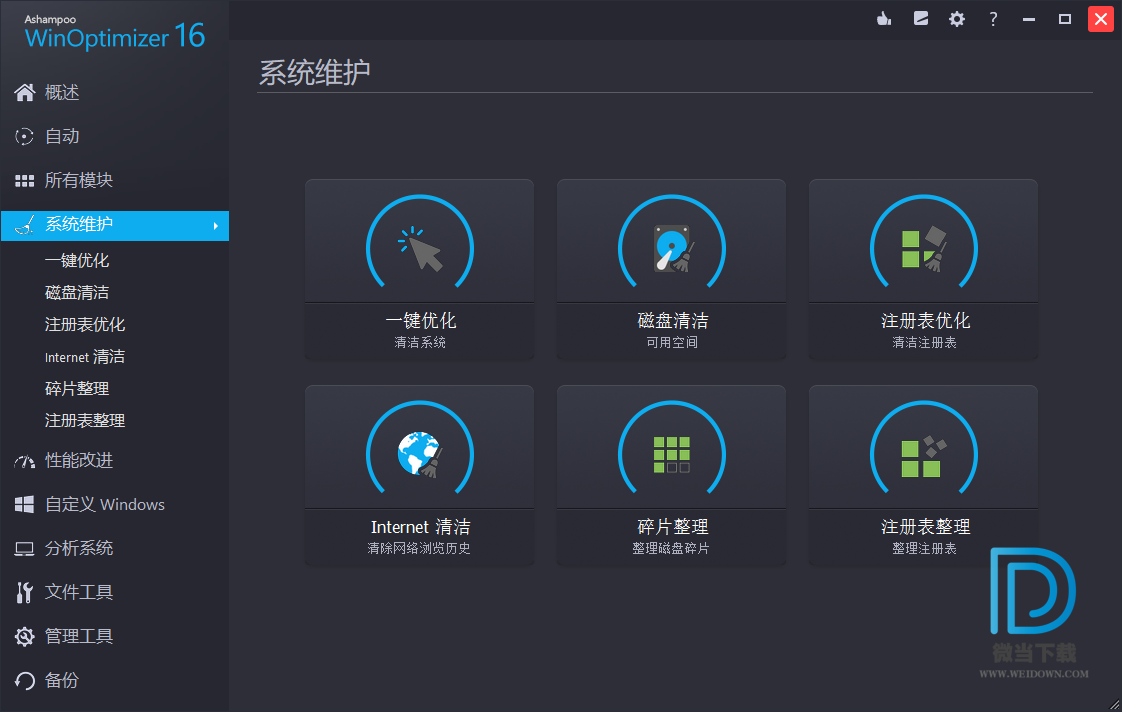Choose 磁盘清洁 submenu entry
The width and height of the screenshot is (1122, 712).
point(77,293)
